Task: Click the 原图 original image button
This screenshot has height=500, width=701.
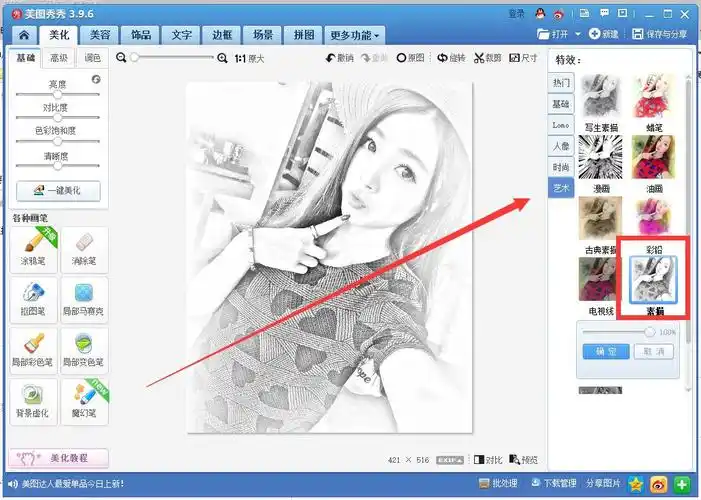Action: (x=410, y=58)
